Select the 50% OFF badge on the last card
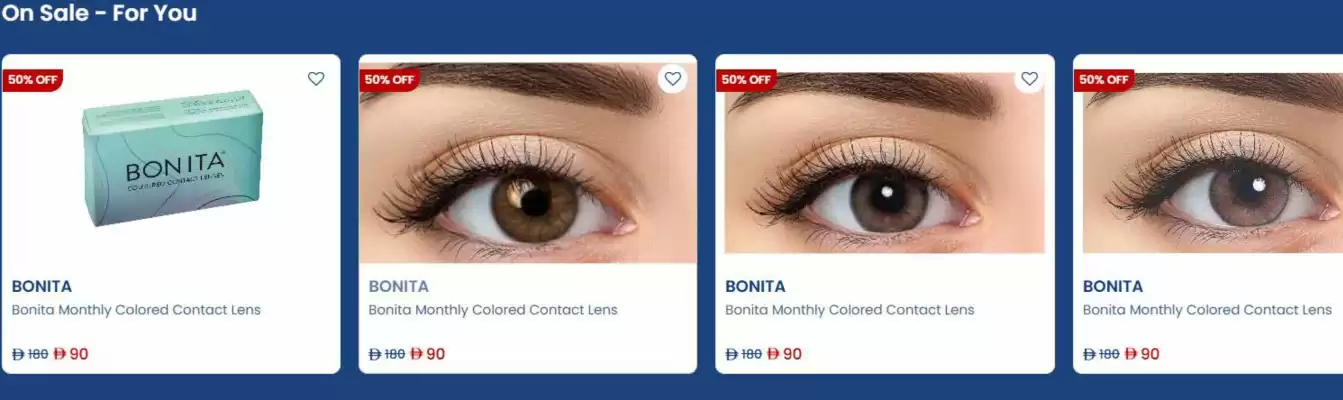 pyautogui.click(x=1104, y=80)
